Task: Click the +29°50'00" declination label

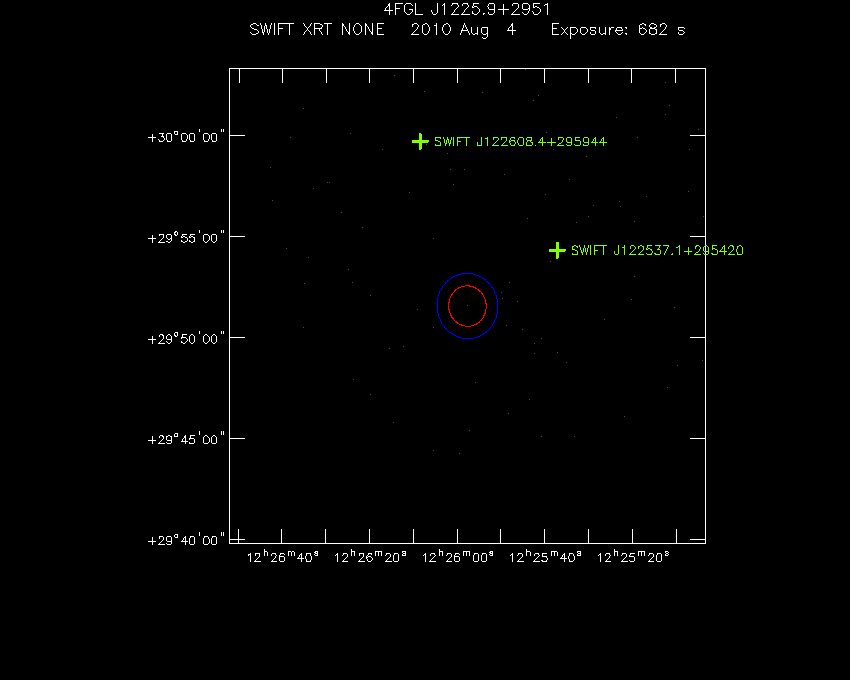Action: [186, 338]
